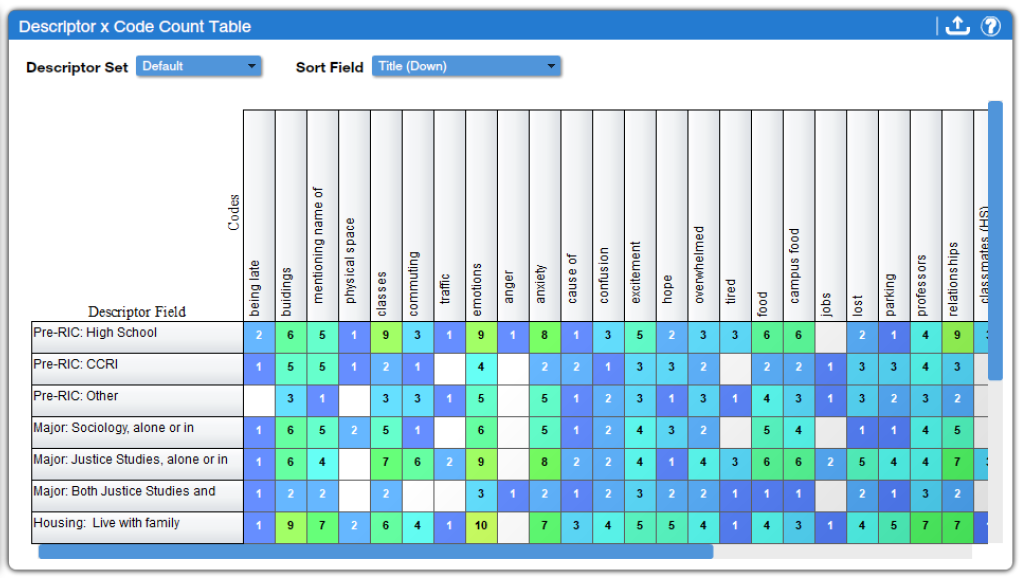
Task: Change sorting from Title (Down)
Action: [x=465, y=66]
